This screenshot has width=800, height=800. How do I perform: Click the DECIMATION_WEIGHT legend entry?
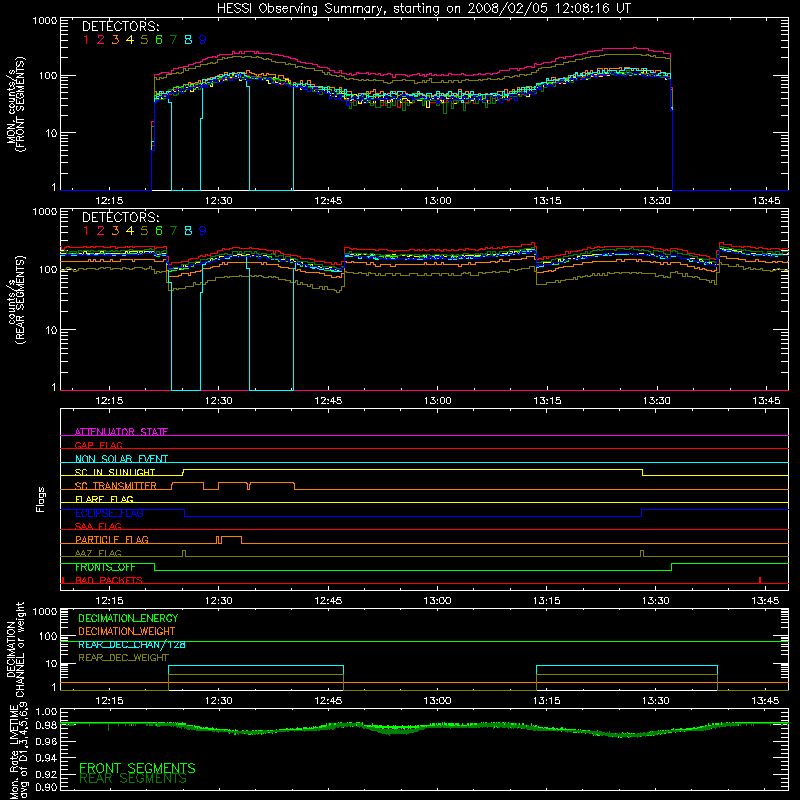127,631
